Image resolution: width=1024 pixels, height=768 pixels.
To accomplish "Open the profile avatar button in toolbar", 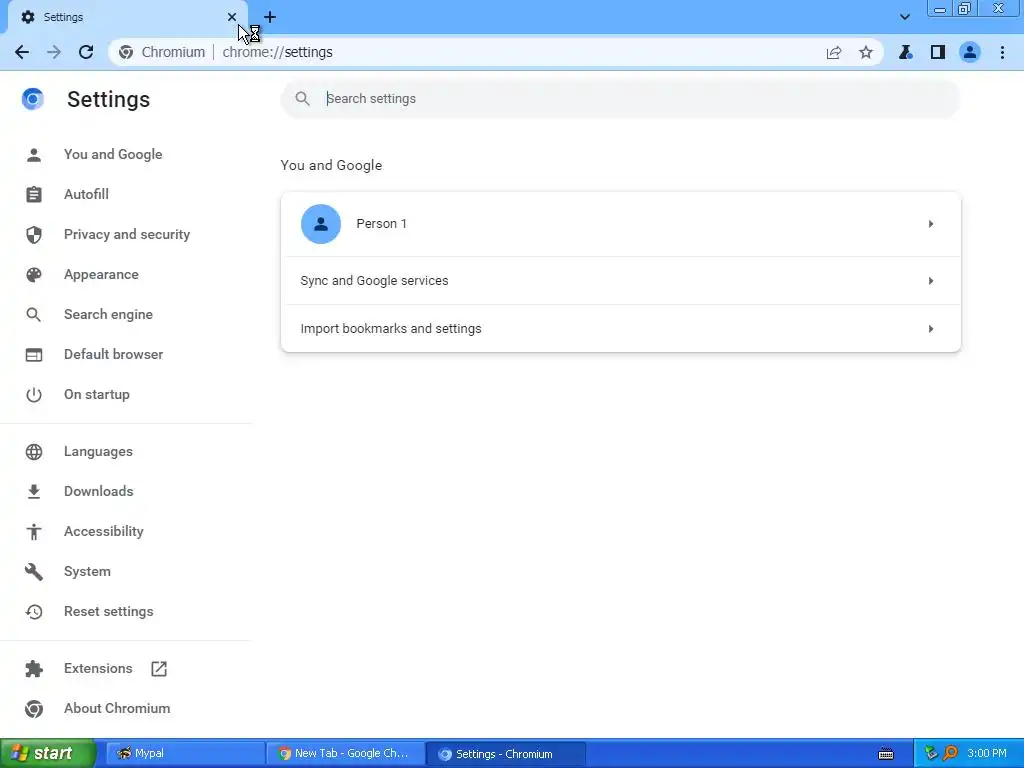I will tap(970, 52).
